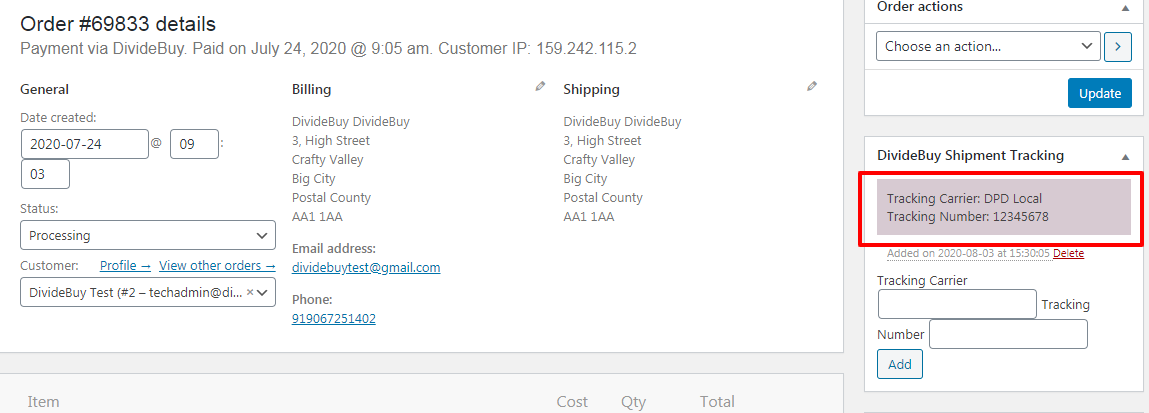This screenshot has height=413, width=1149.
Task: Apply the chosen order action arrow button
Action: pos(1118,46)
